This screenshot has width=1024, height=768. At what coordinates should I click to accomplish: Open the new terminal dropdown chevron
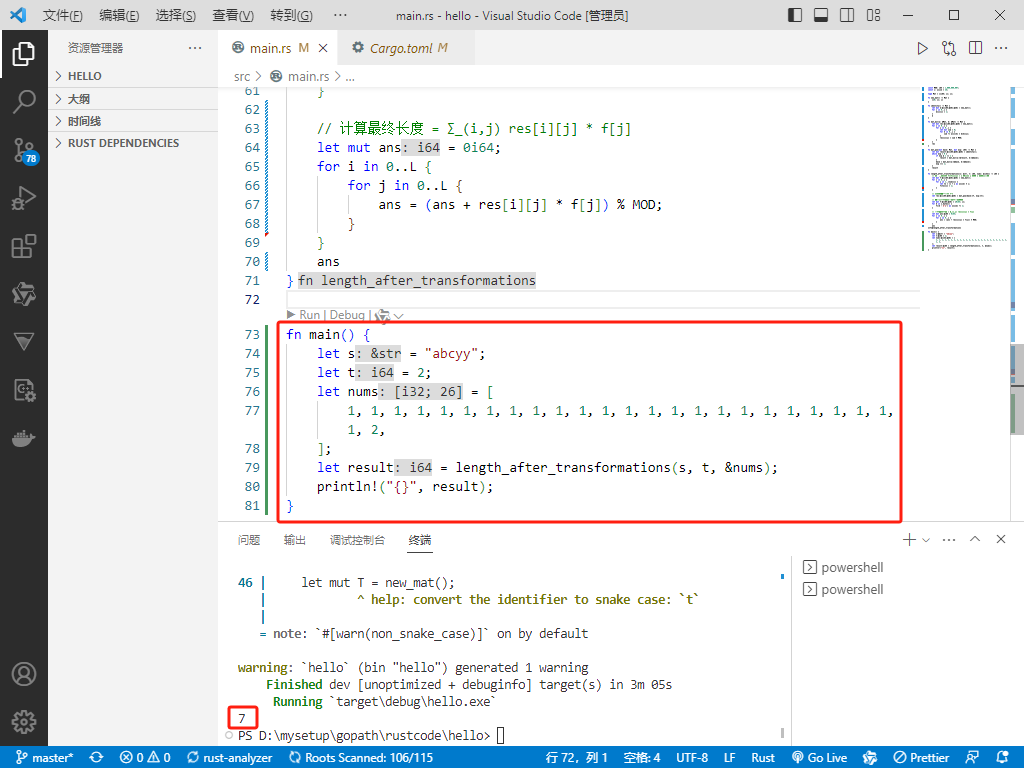pyautogui.click(x=926, y=540)
